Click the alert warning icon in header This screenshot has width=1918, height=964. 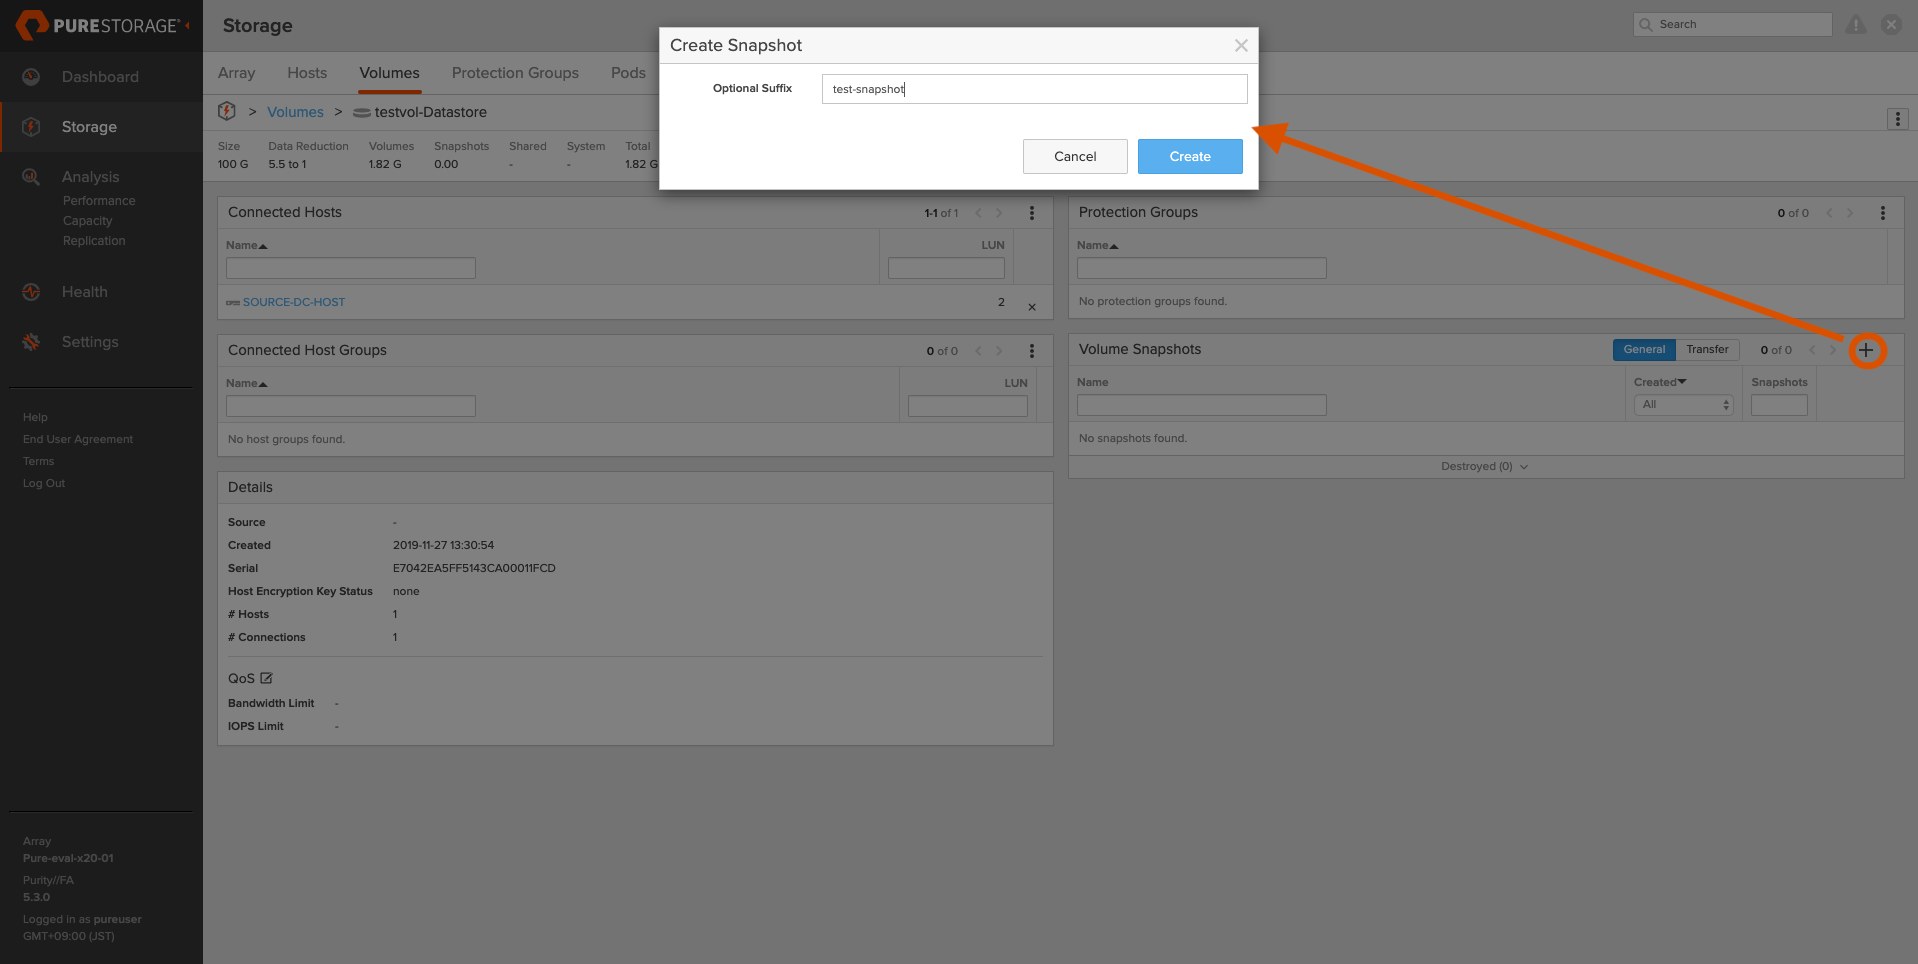(1856, 25)
